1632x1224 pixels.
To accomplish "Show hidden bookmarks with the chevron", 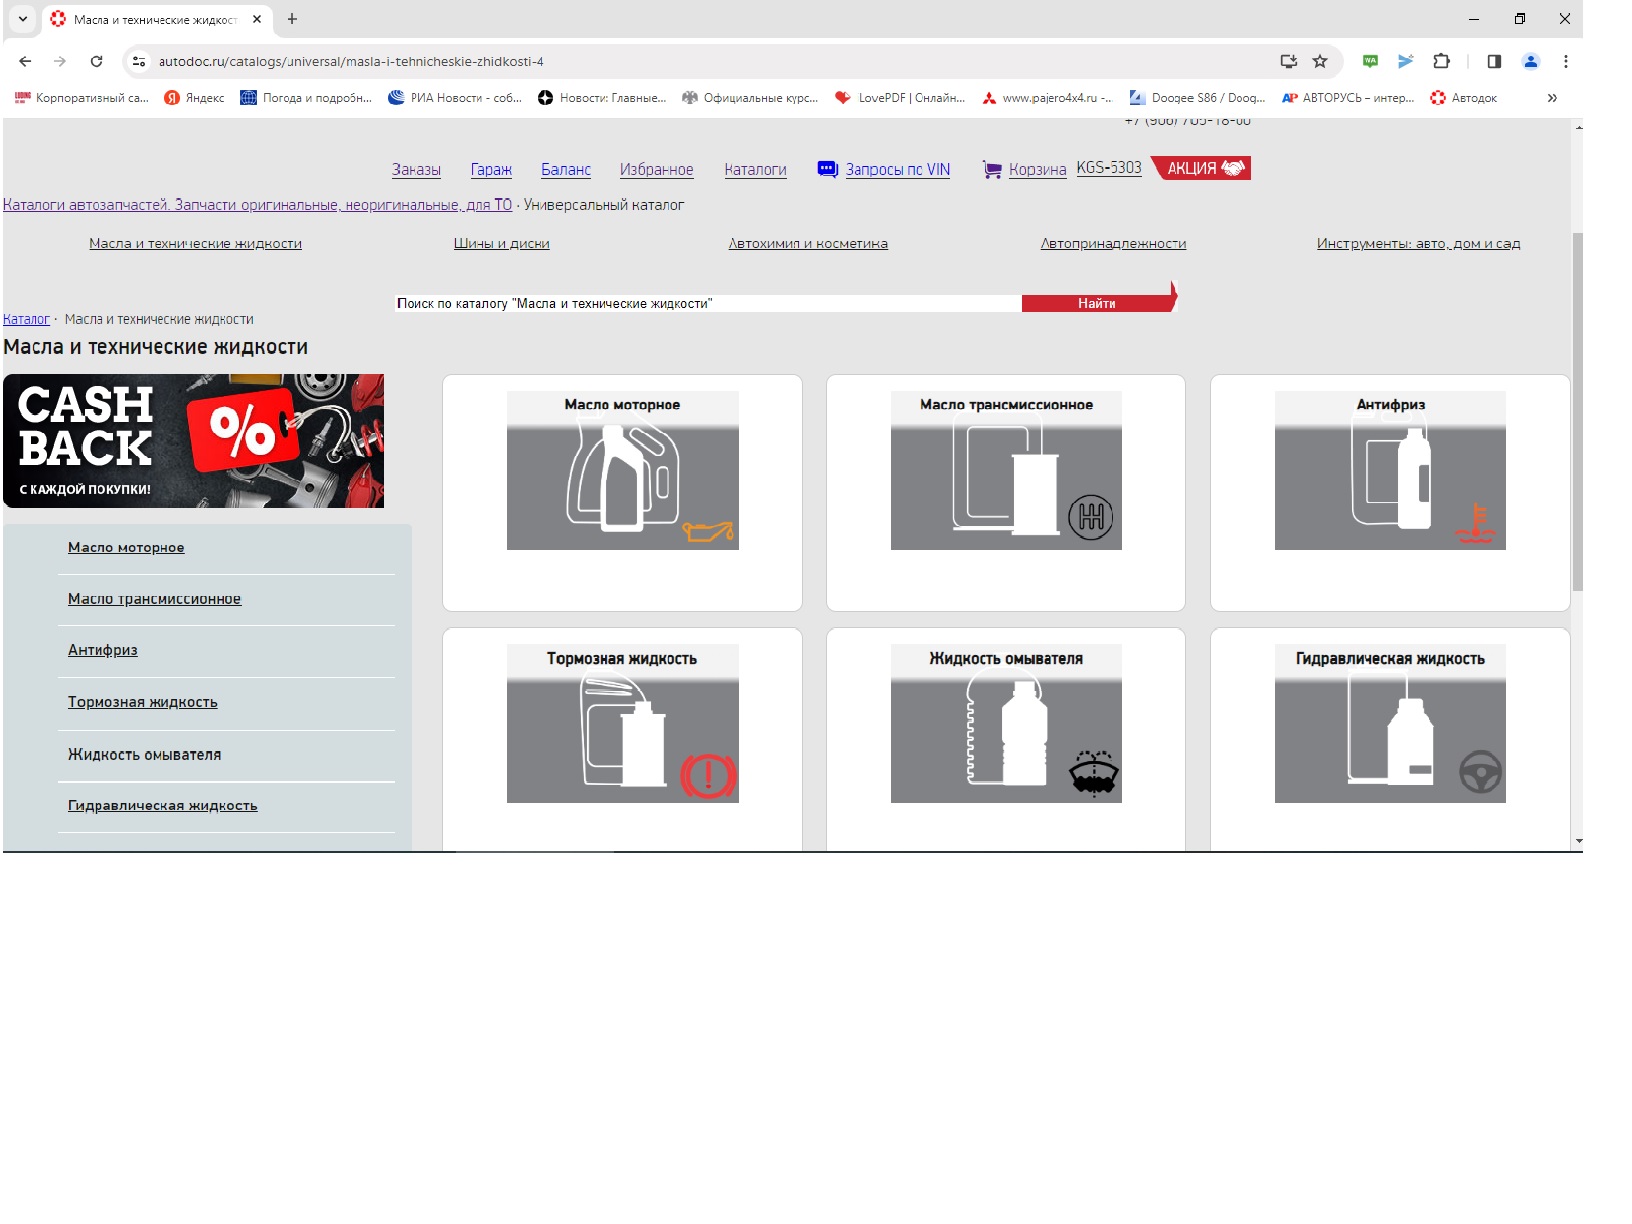I will tap(1552, 98).
